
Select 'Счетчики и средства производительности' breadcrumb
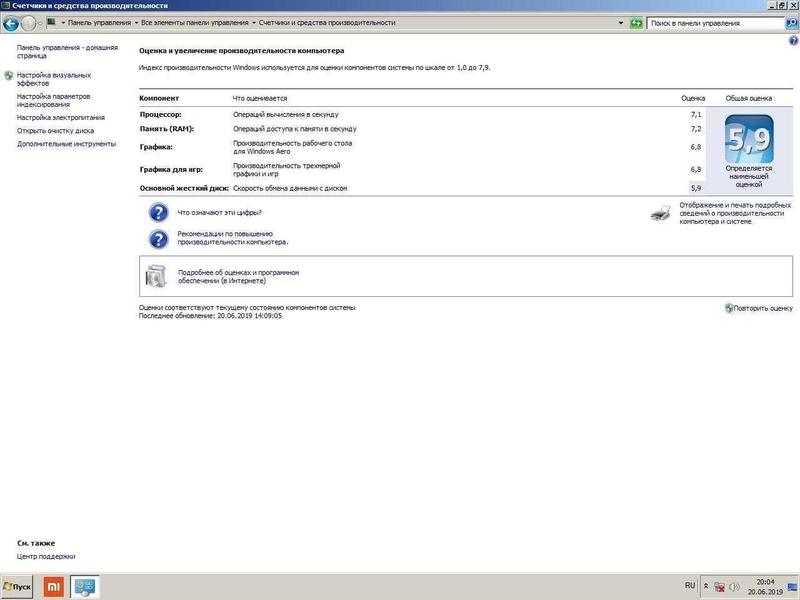tap(327, 22)
